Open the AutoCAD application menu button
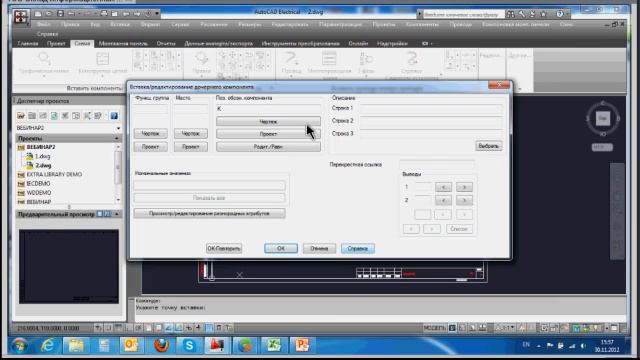Viewport: 640px width, 360px height. tap(20, 17)
